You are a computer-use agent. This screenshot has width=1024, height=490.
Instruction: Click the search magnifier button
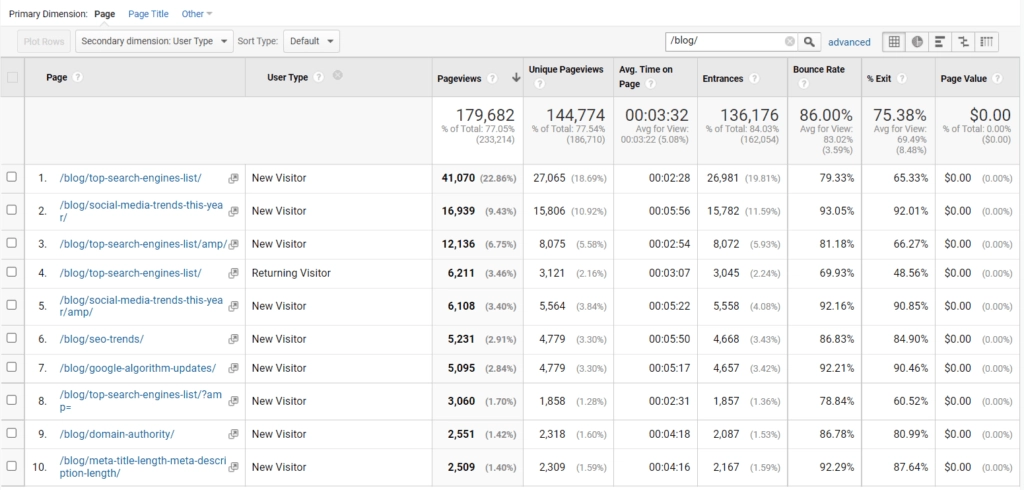(x=810, y=42)
